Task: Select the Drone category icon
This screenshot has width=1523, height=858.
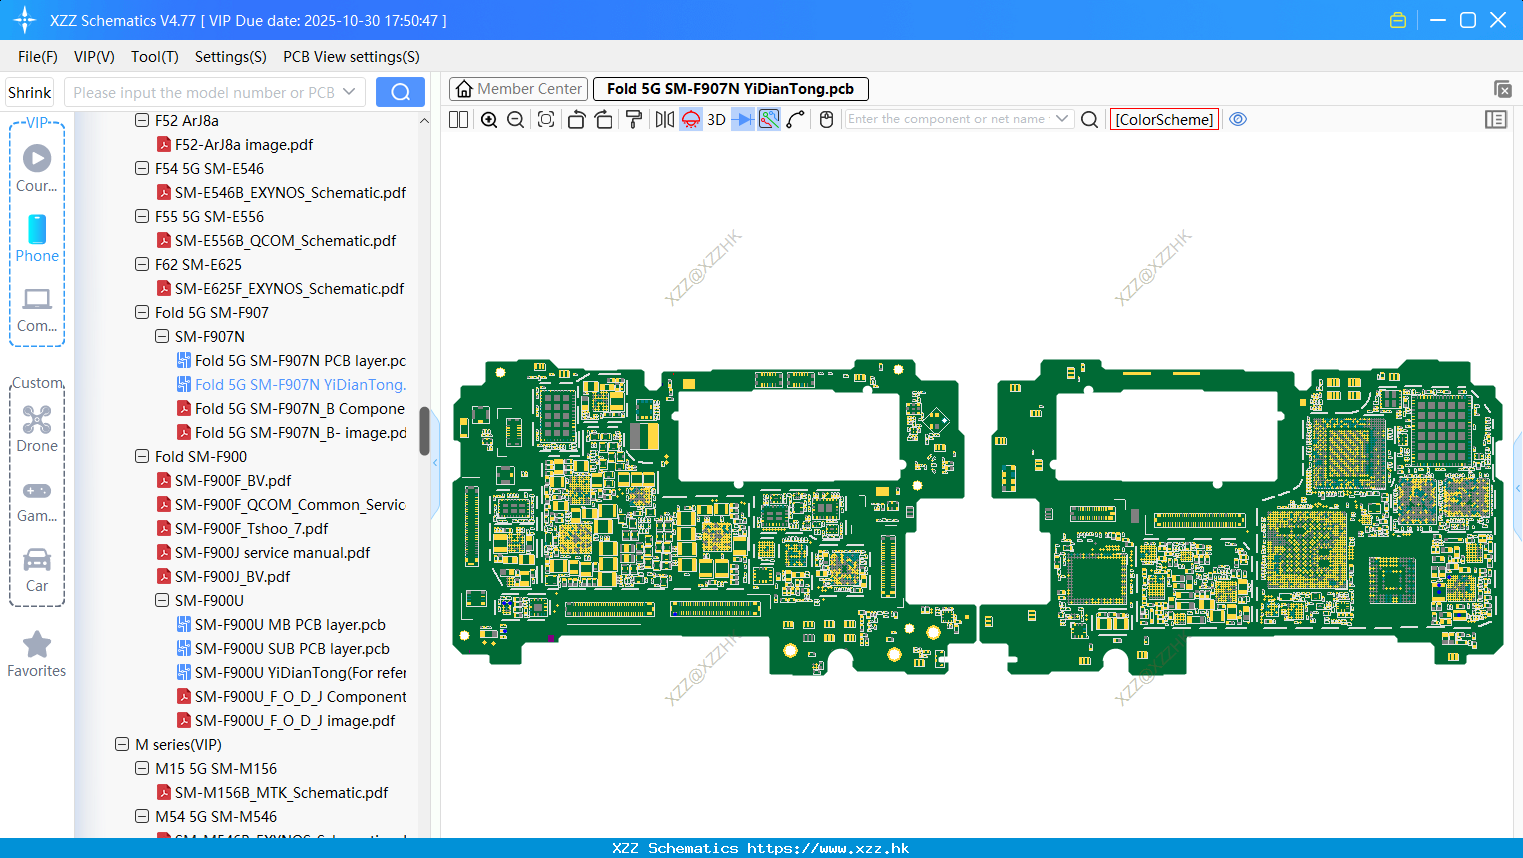Action: coord(37,429)
